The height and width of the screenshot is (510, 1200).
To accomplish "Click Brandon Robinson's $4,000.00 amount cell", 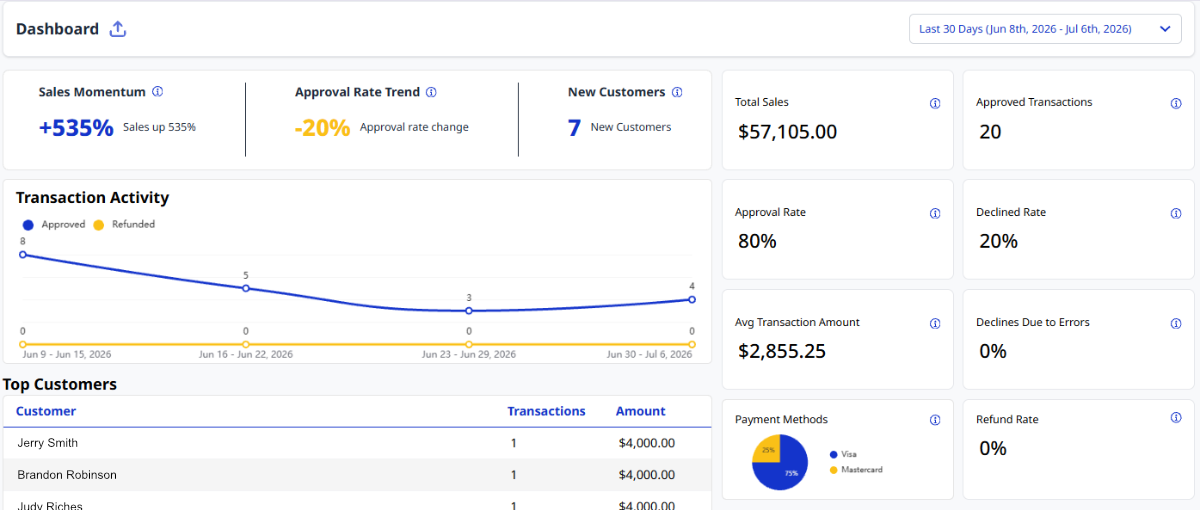I will [647, 475].
